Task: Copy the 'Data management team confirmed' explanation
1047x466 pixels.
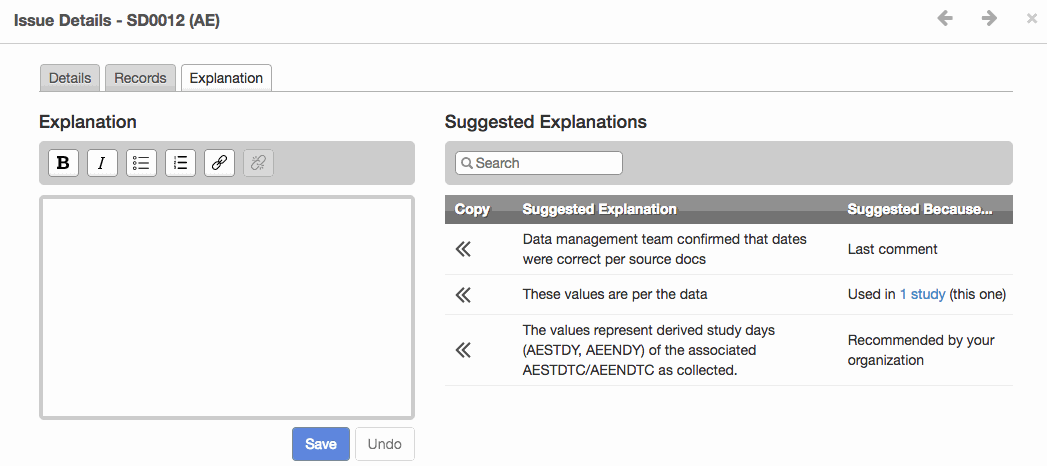Action: tap(463, 250)
